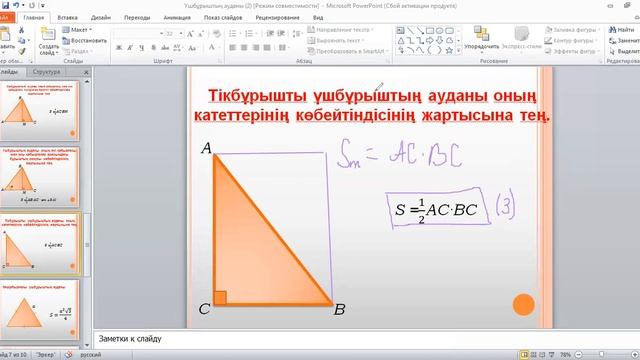Select the Arrow line shape
The height and width of the screenshot is (360, 640).
coord(420,31)
